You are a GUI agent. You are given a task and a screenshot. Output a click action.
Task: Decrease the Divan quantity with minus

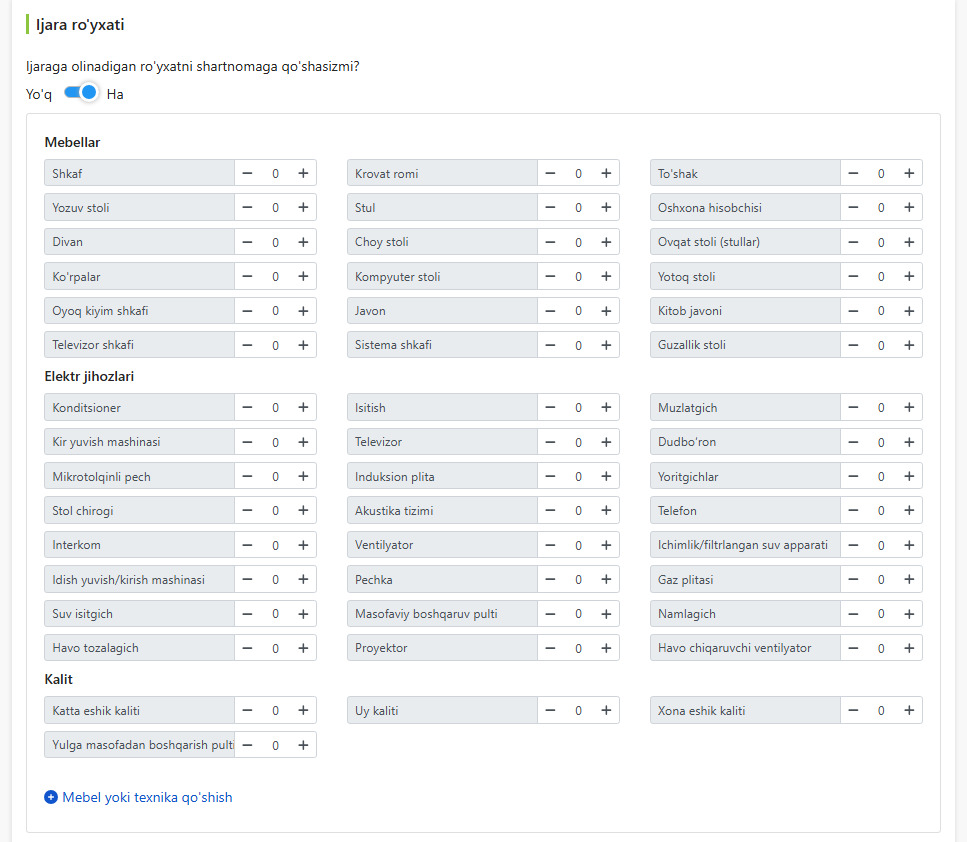pyautogui.click(x=247, y=242)
